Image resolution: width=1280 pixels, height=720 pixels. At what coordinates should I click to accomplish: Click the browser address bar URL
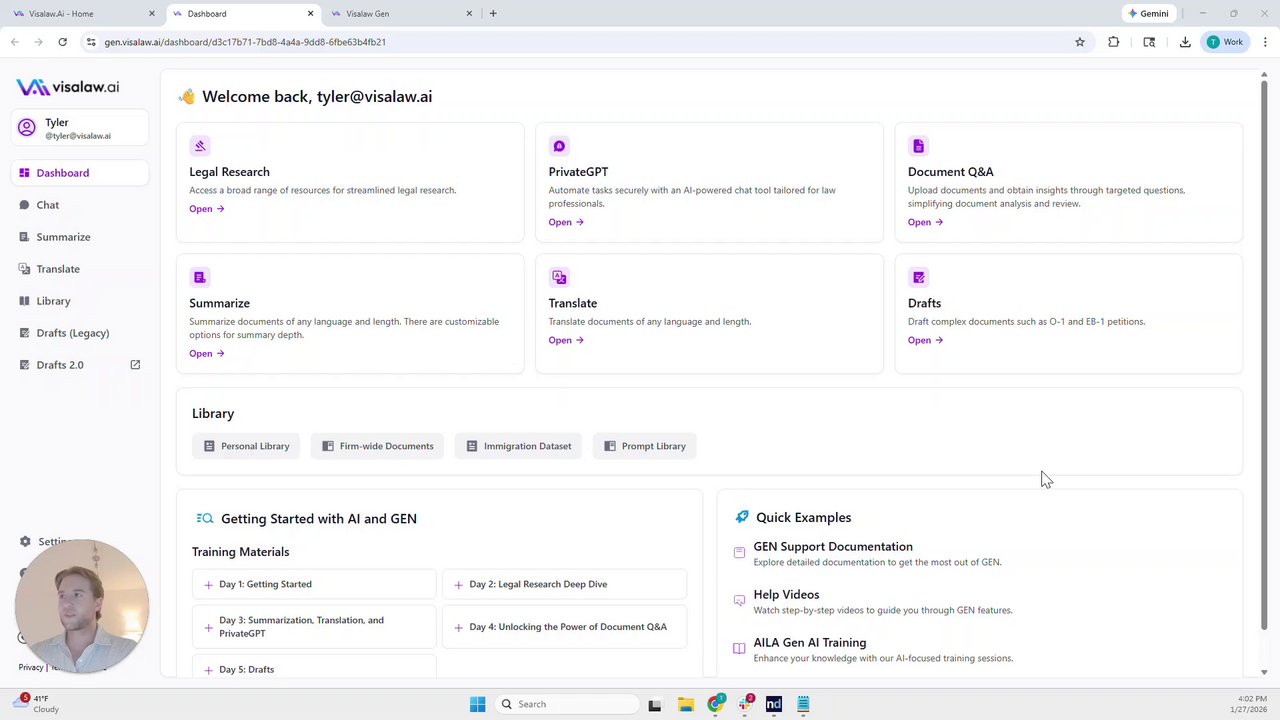click(245, 42)
